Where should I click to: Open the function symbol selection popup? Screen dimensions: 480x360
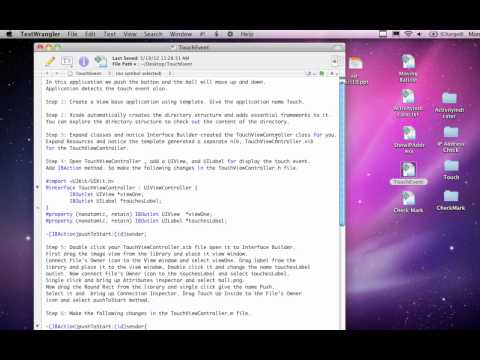pos(143,73)
